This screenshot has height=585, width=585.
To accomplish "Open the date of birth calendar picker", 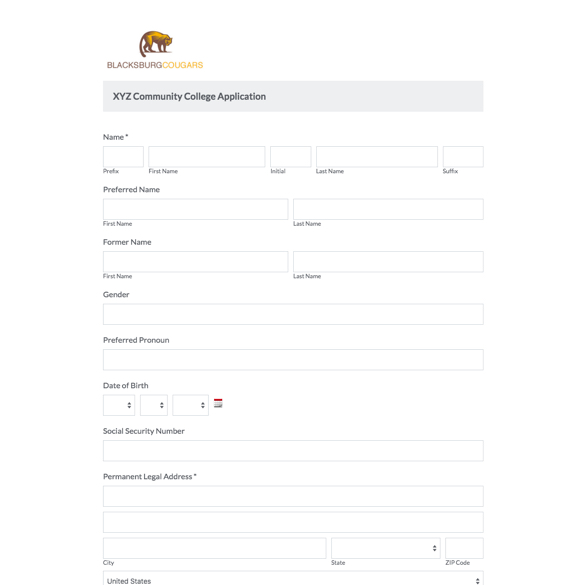I will pyautogui.click(x=218, y=403).
